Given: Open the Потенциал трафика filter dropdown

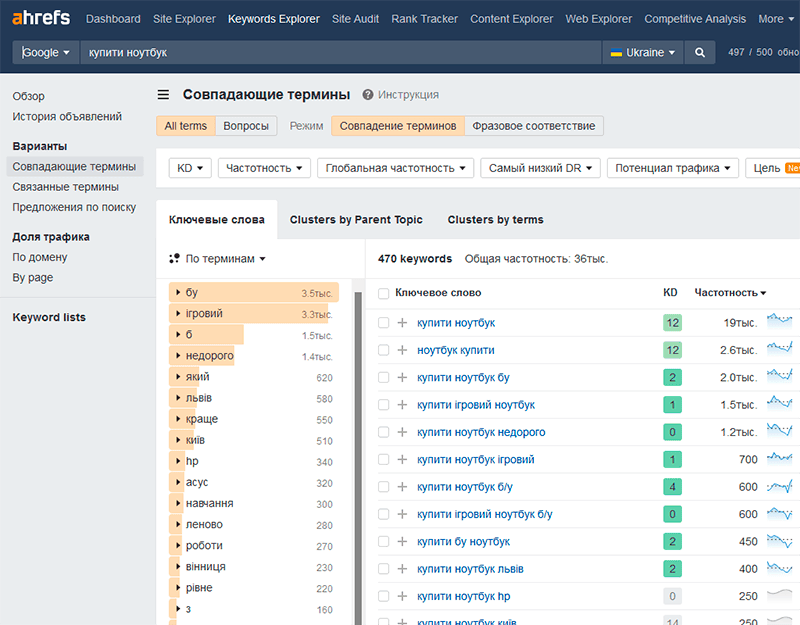Looking at the screenshot, I should pyautogui.click(x=673, y=168).
